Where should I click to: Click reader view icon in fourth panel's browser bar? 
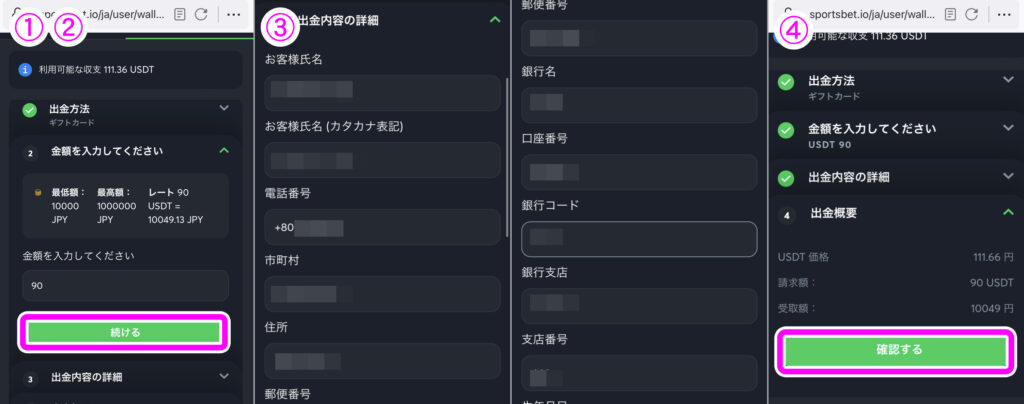(x=951, y=14)
